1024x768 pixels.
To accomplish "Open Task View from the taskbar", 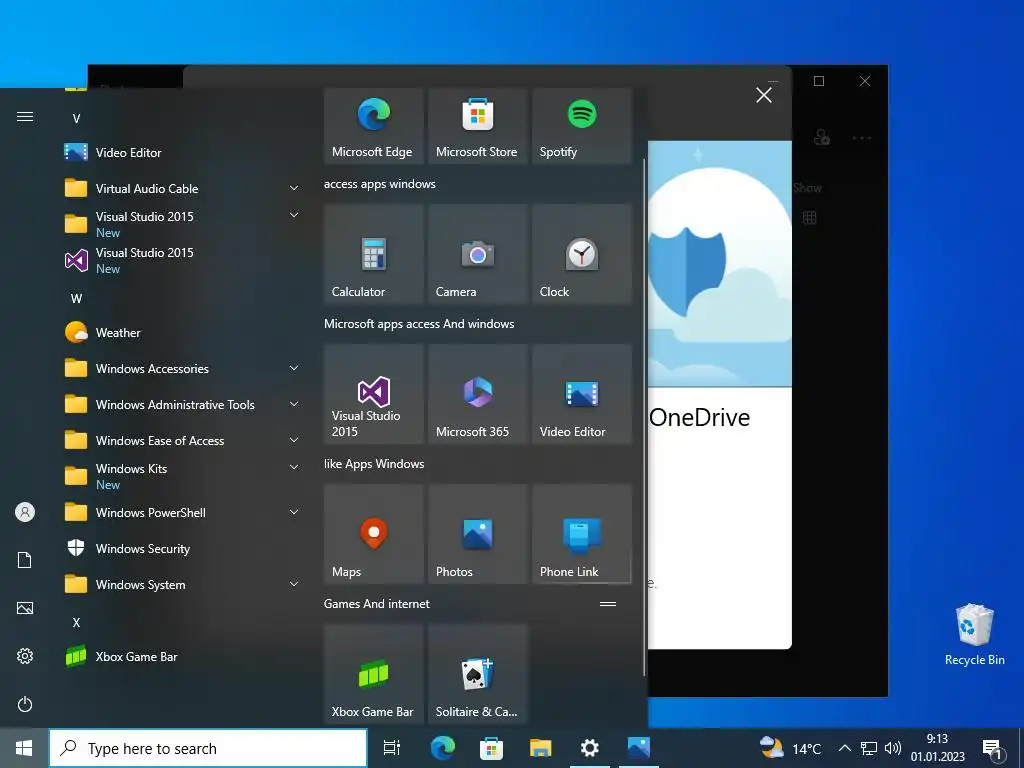I will 392,748.
